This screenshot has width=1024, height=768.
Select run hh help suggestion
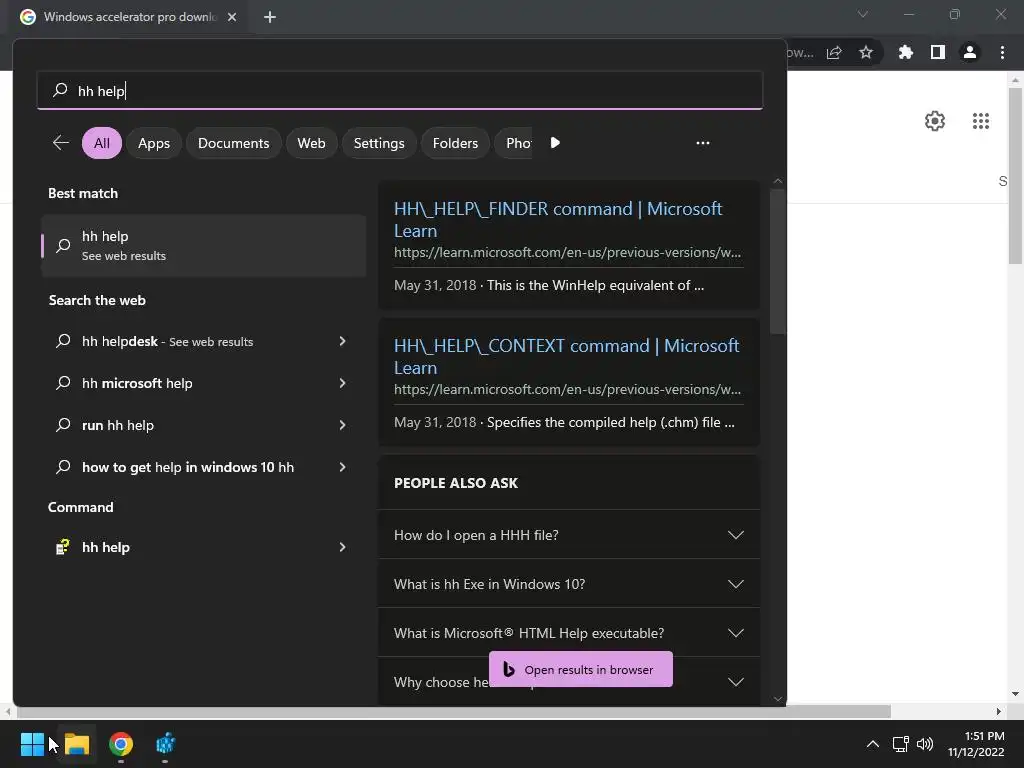click(x=118, y=425)
